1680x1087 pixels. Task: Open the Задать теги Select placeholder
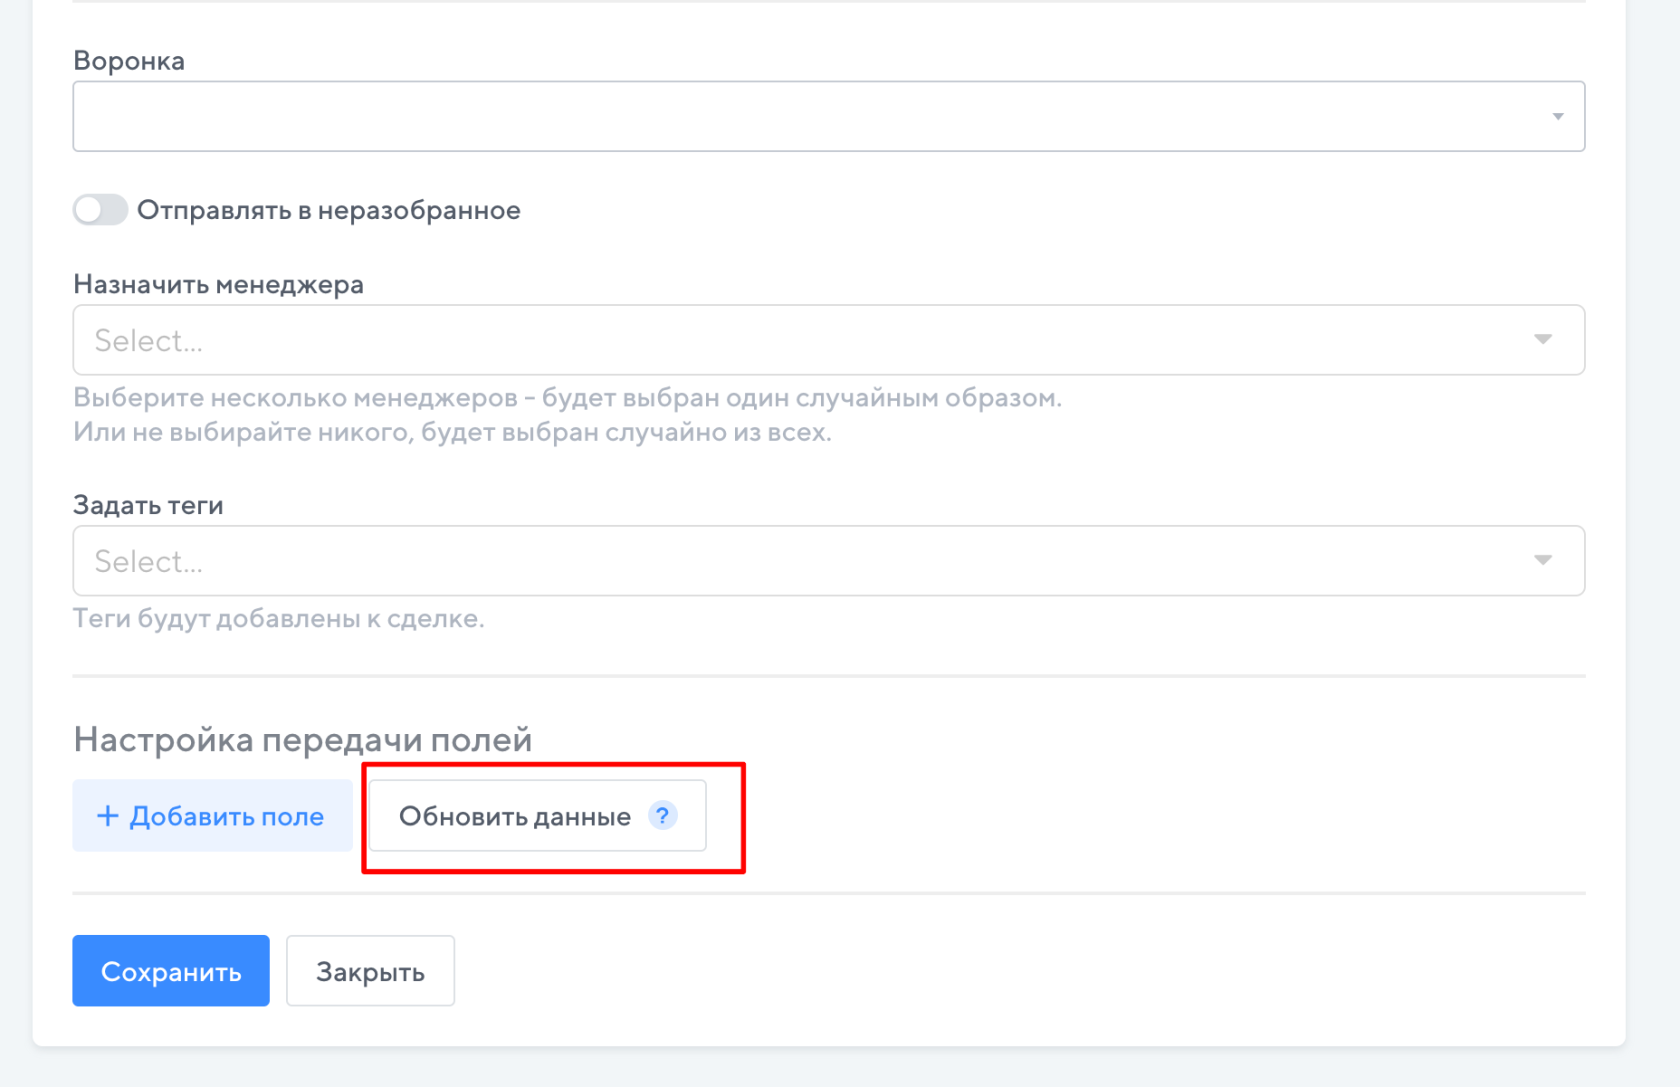pos(148,561)
